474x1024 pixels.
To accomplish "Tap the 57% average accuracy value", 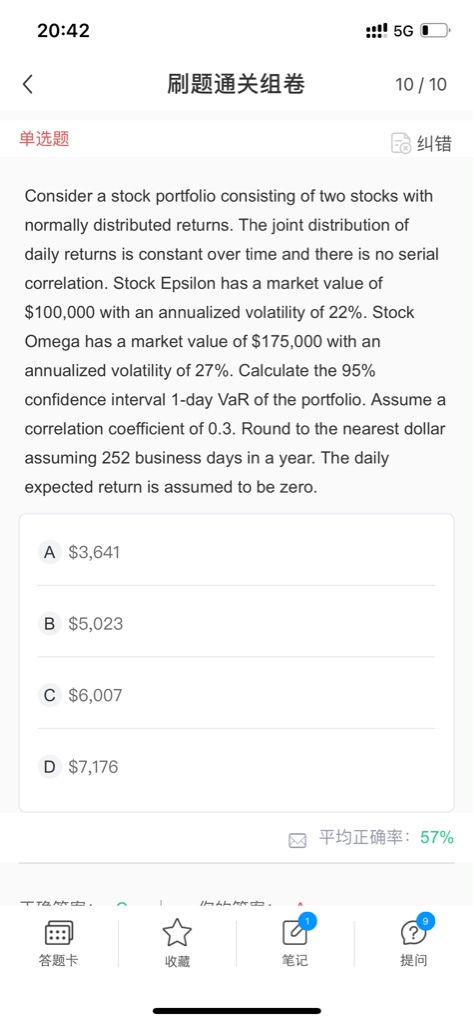I will 437,838.
